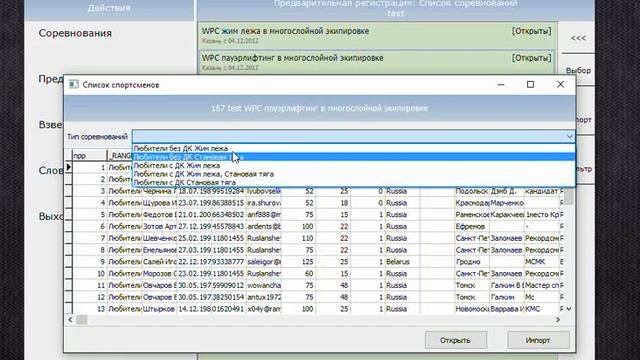Click vertical scrollbar down arrow in table

569,309
